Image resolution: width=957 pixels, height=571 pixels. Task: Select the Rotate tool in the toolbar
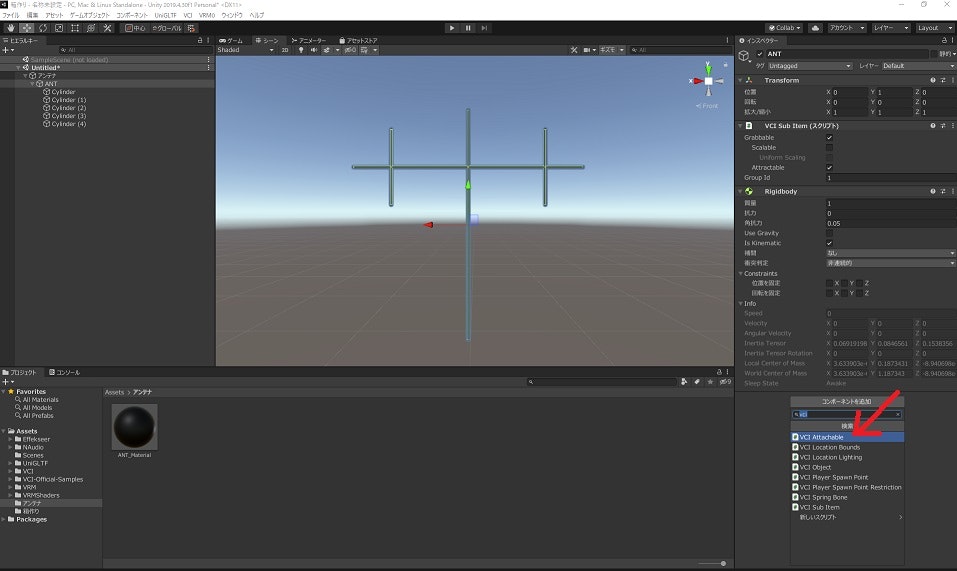click(43, 28)
